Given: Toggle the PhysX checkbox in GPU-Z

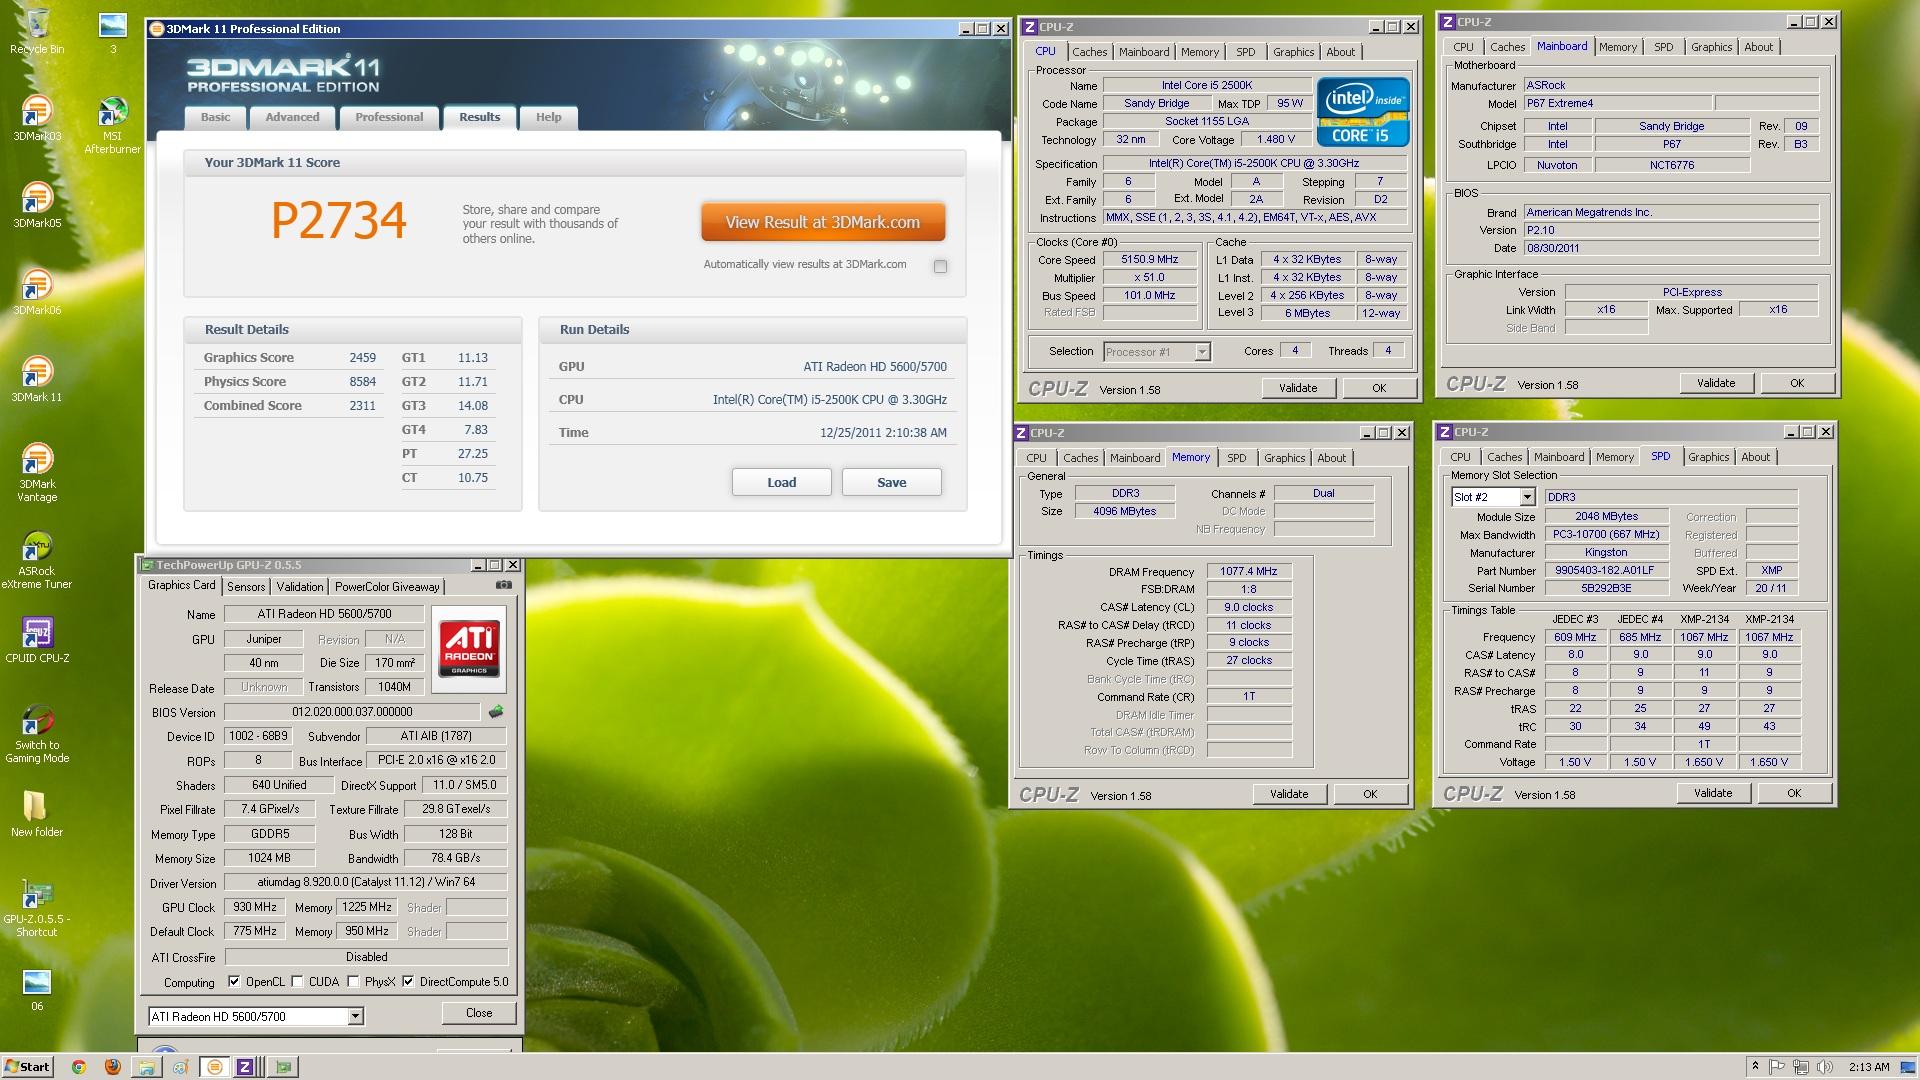Looking at the screenshot, I should (x=353, y=981).
